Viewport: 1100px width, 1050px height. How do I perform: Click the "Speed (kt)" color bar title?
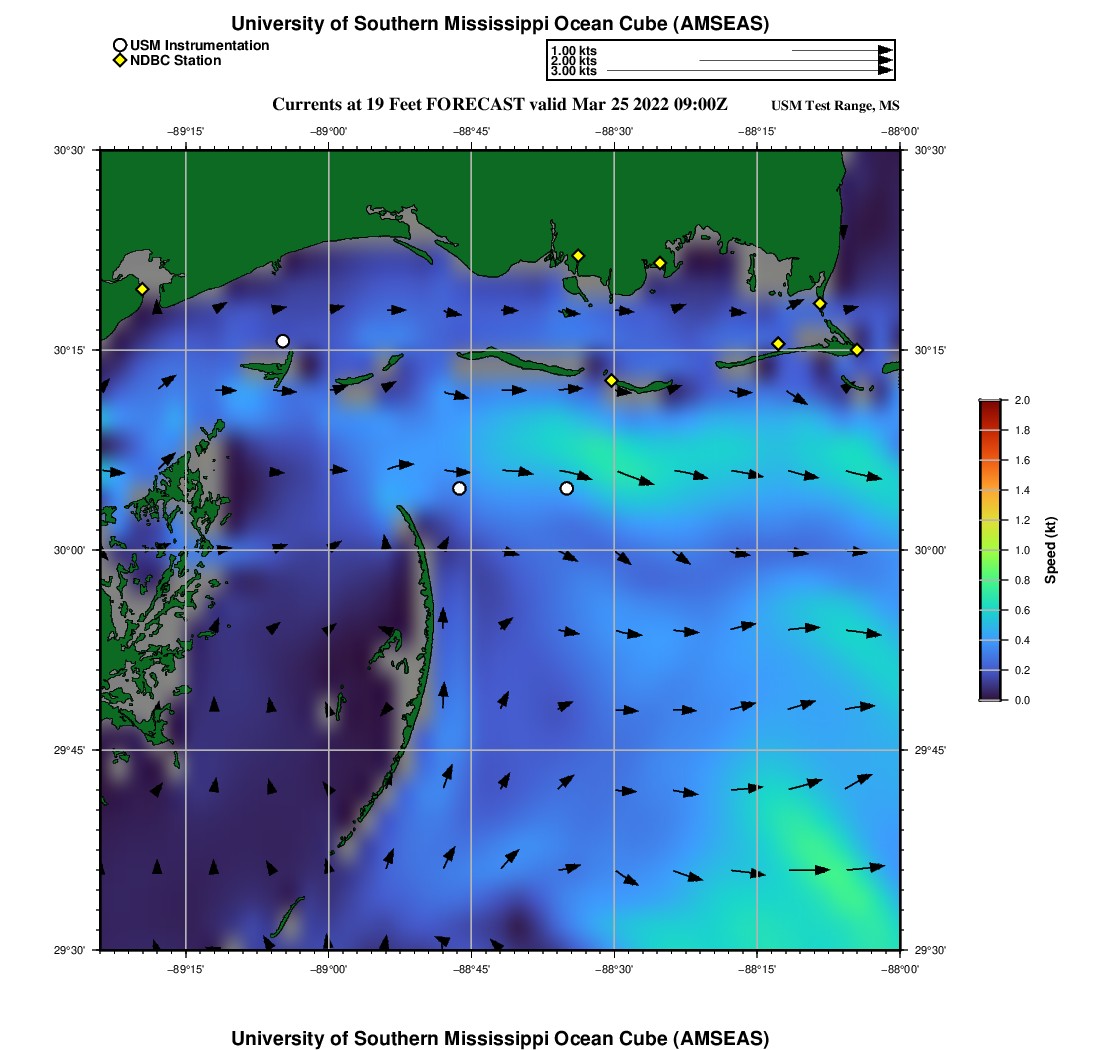point(1050,551)
